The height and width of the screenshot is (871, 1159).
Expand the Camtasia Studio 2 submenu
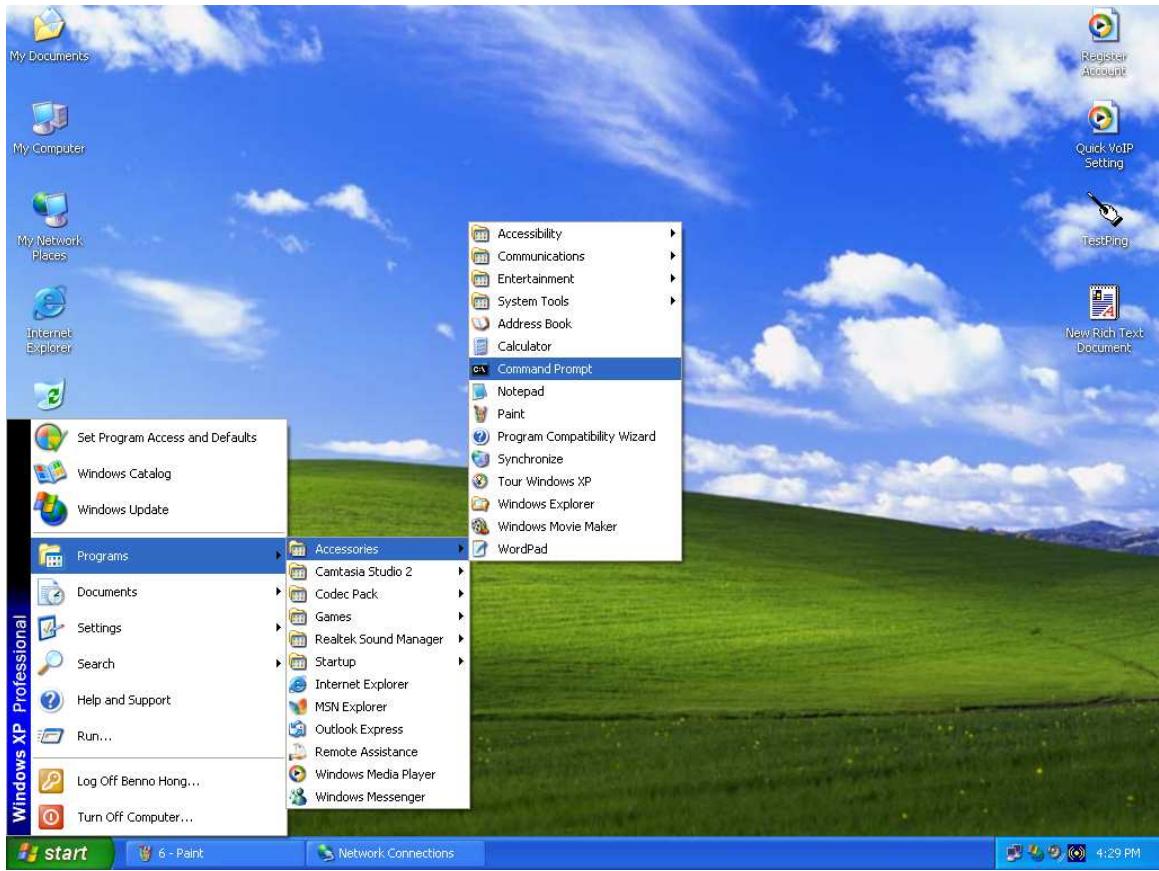(378, 572)
